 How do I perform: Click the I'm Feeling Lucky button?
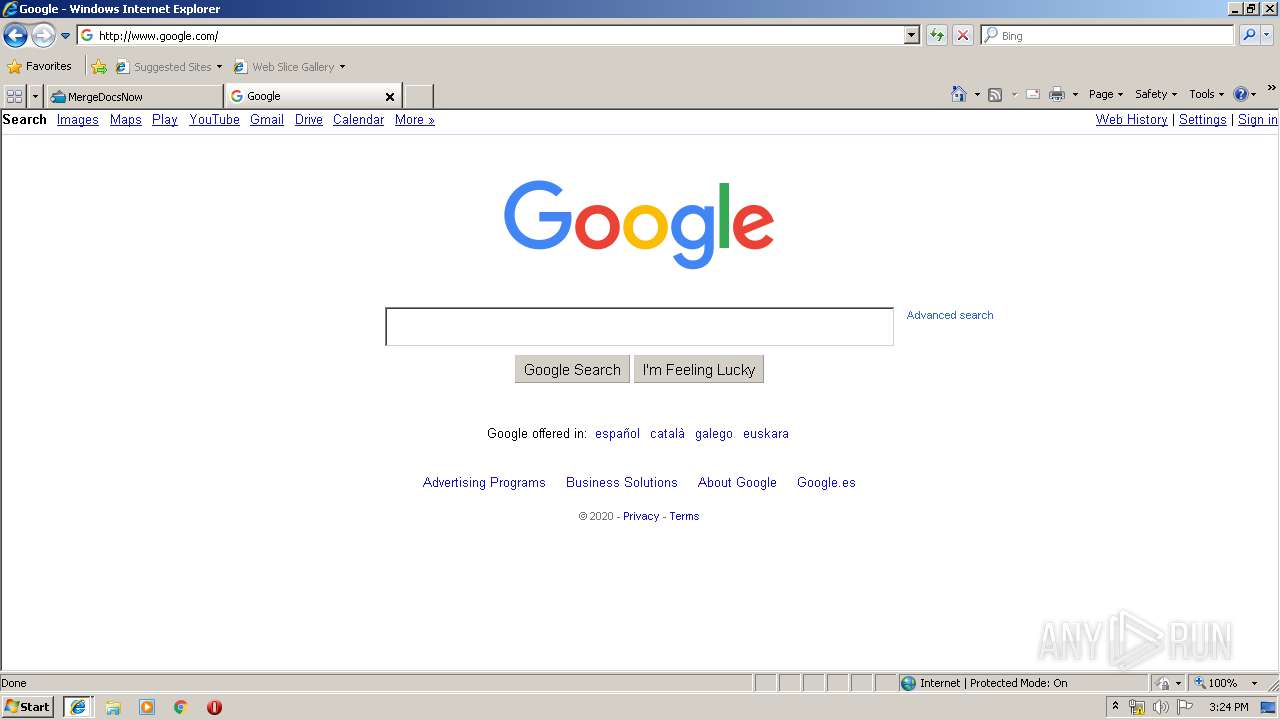[x=699, y=369]
